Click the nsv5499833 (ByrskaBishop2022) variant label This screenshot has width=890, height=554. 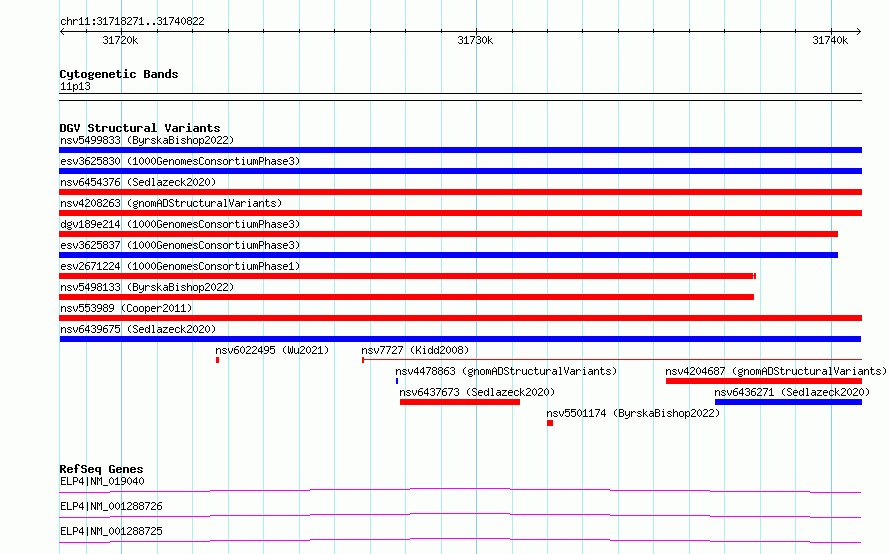(147, 140)
